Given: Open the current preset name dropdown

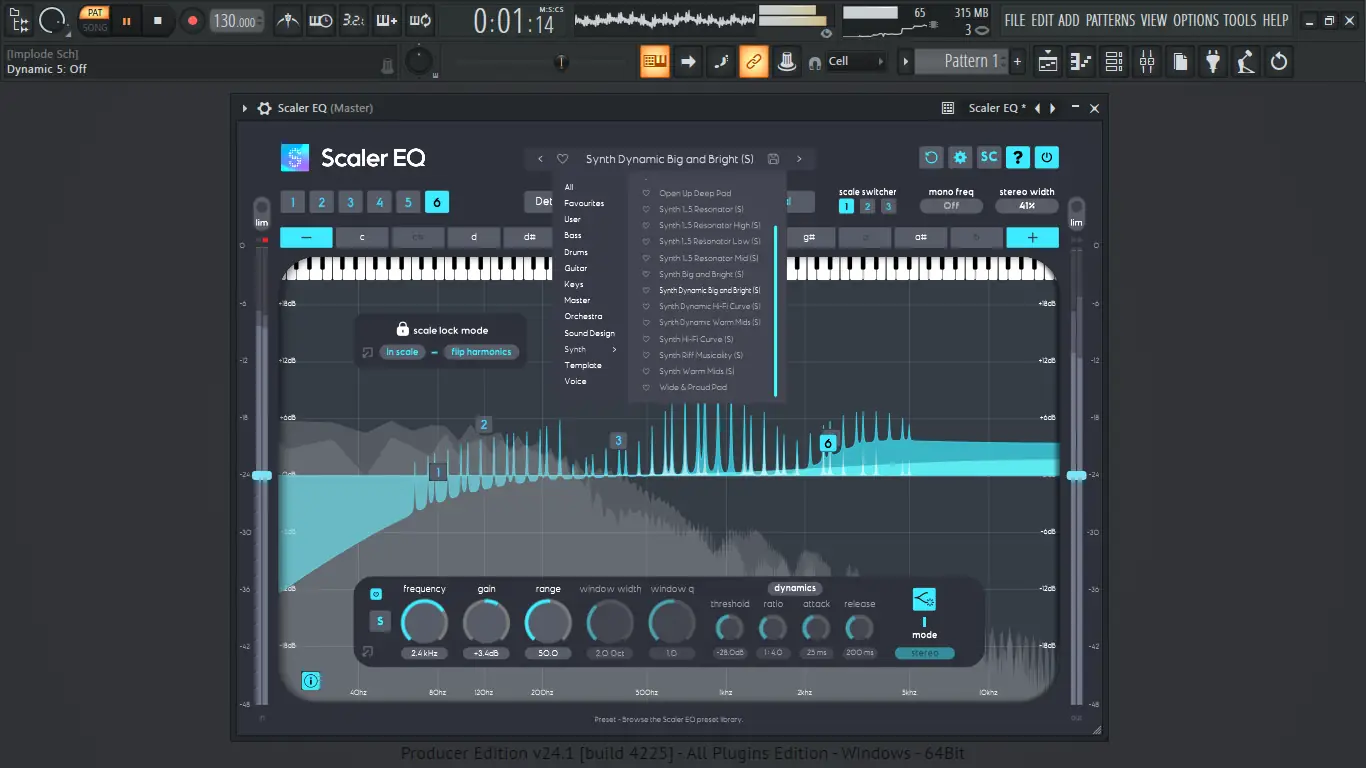Looking at the screenshot, I should tap(669, 159).
